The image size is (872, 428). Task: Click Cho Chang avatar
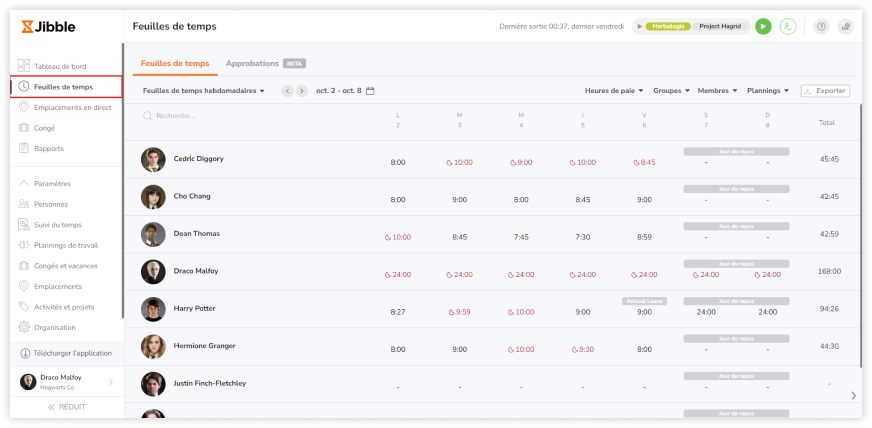click(153, 197)
